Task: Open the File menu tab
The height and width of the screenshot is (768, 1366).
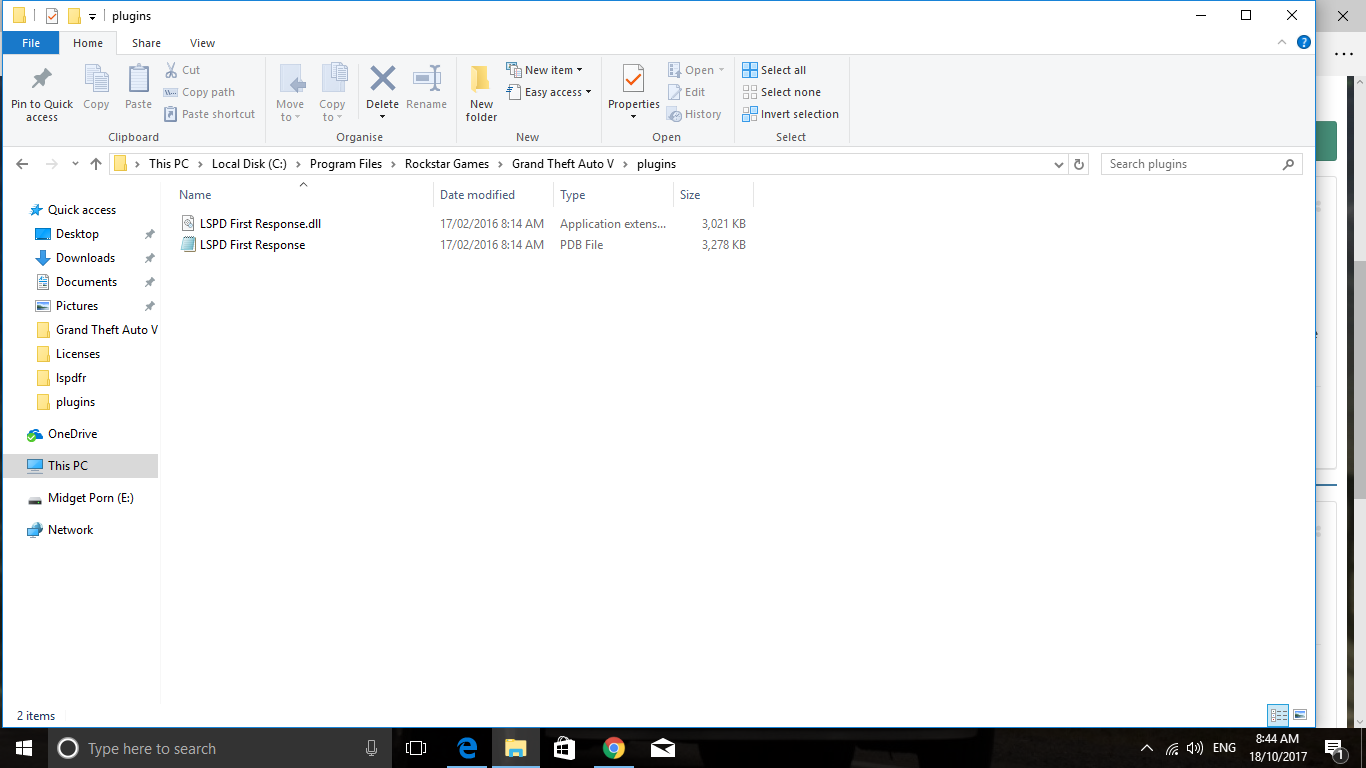Action: click(x=31, y=43)
